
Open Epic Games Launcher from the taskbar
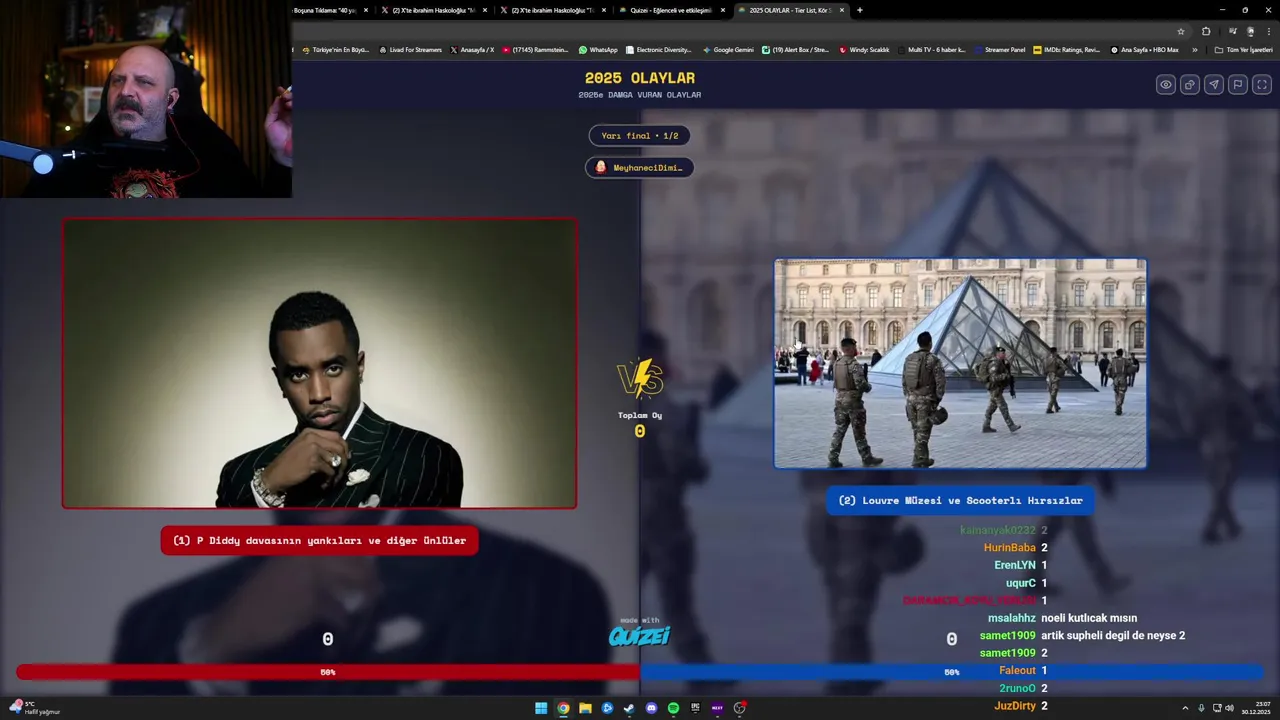(695, 708)
